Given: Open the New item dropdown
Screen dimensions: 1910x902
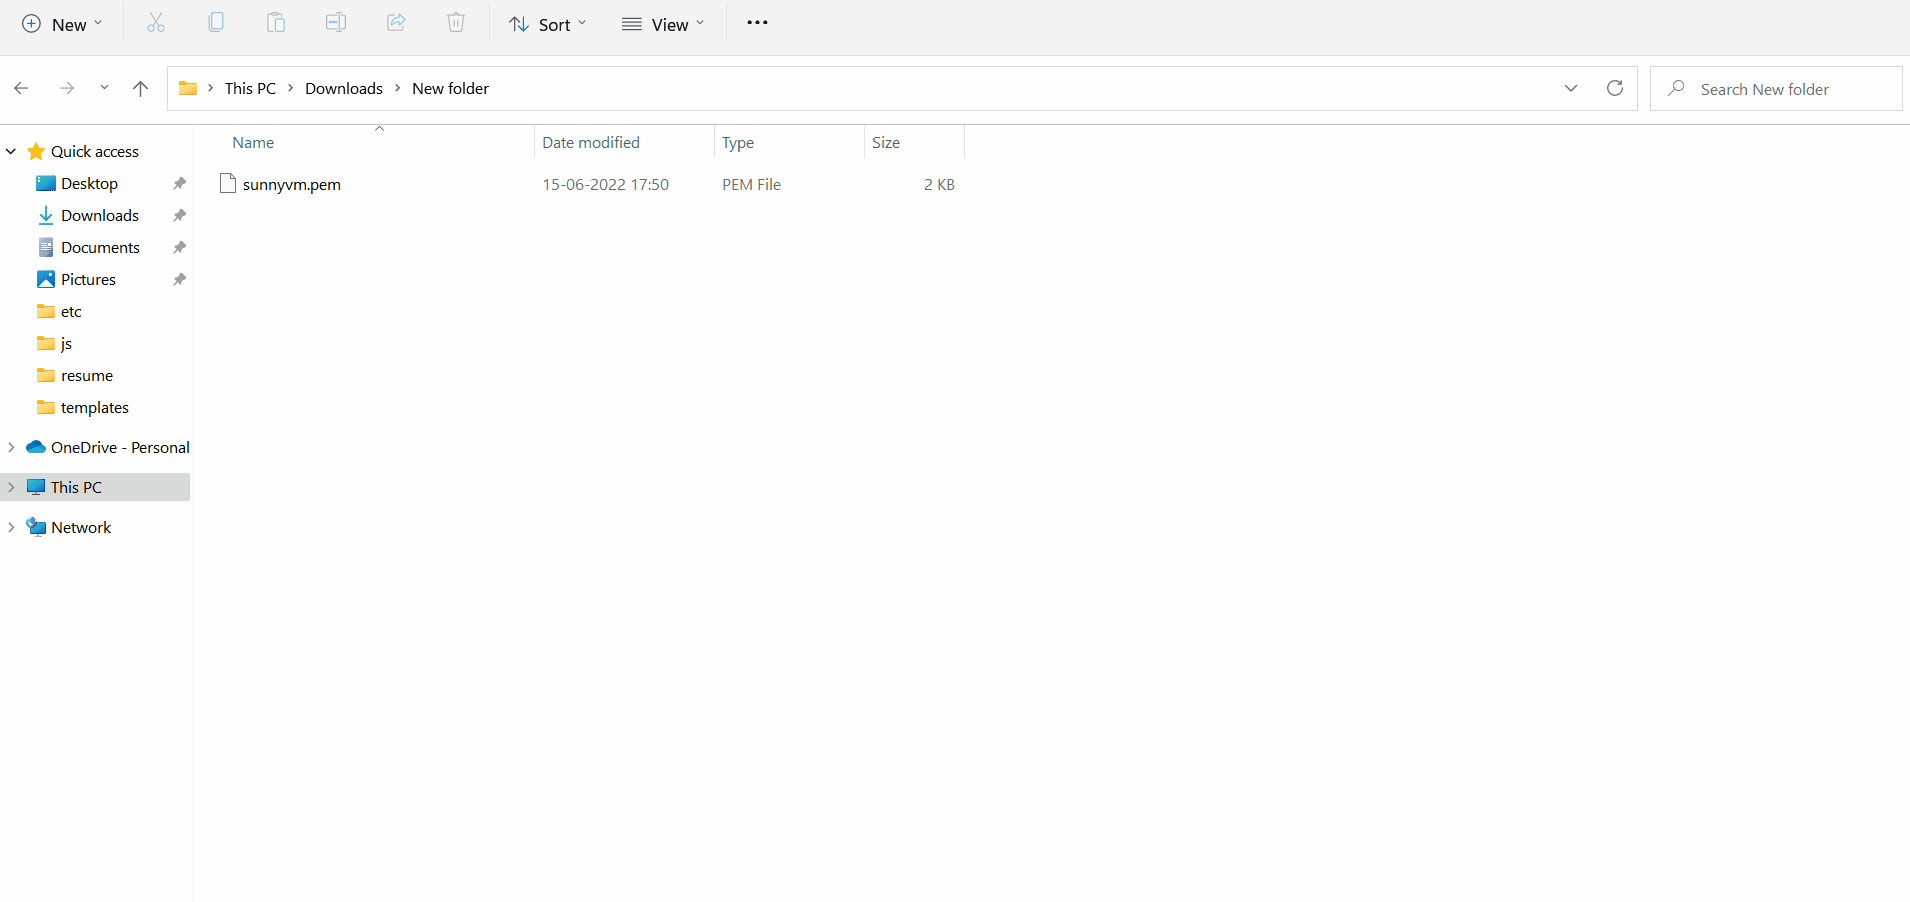Looking at the screenshot, I should [62, 24].
